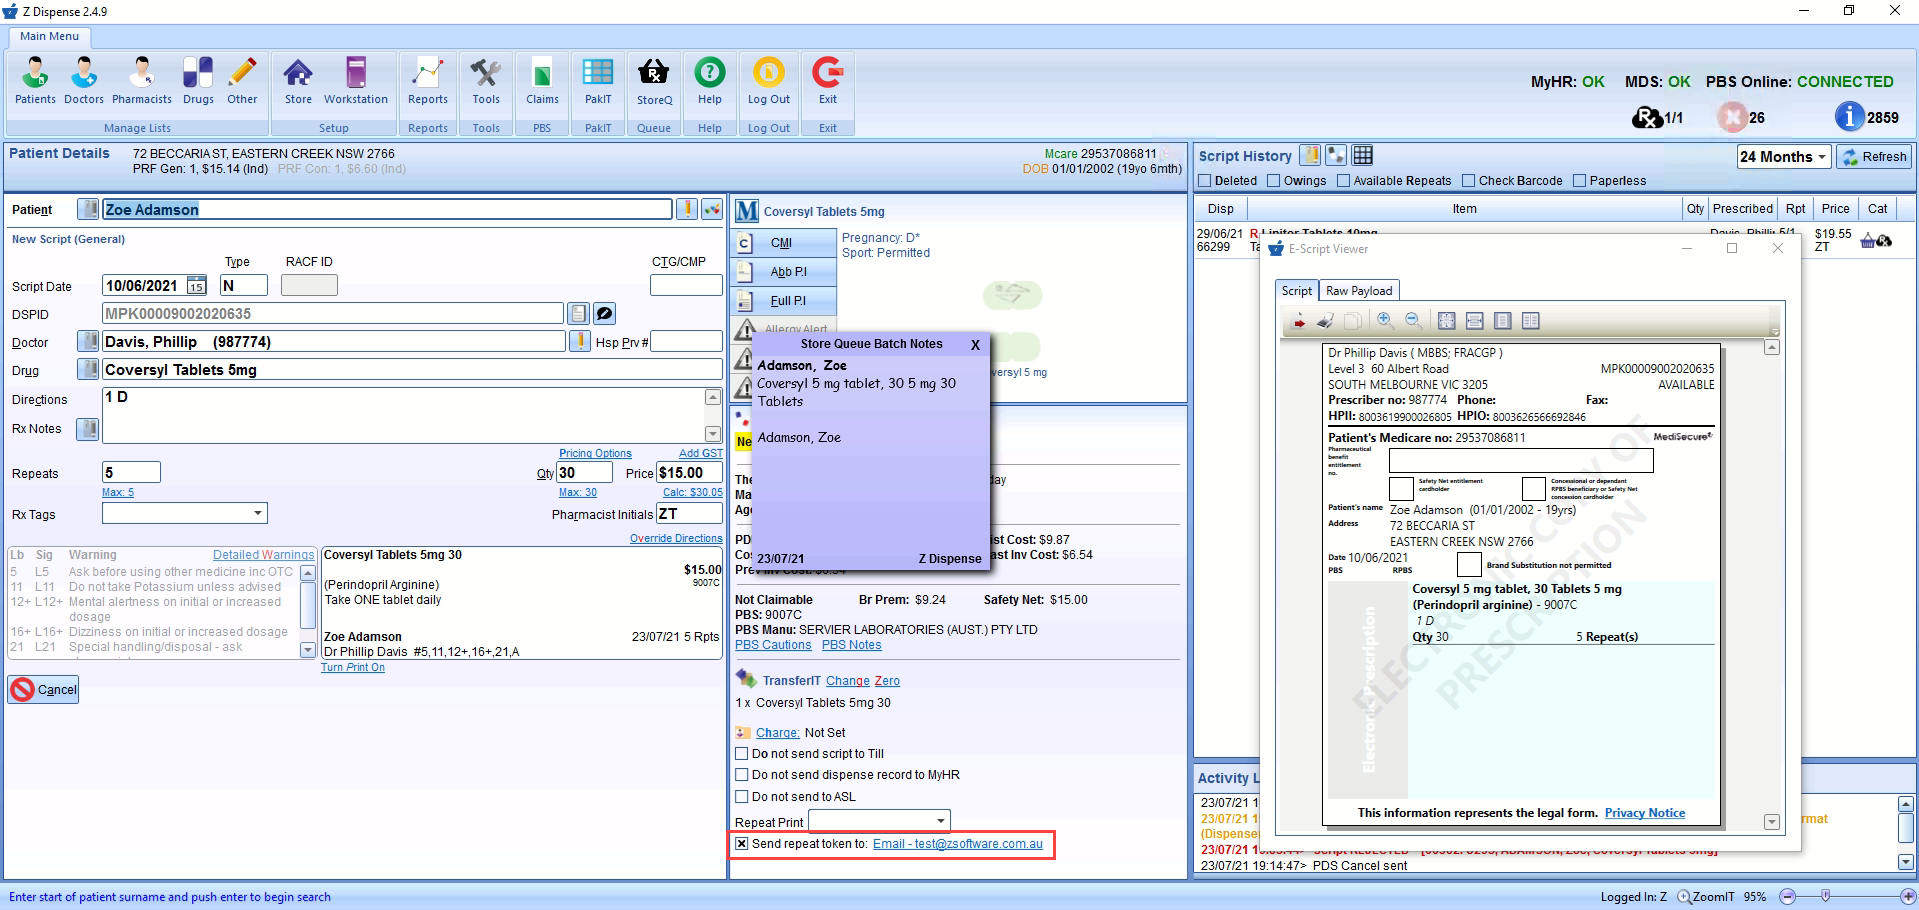Print the script in E-Script Viewer
1919x910 pixels.
point(1325,321)
